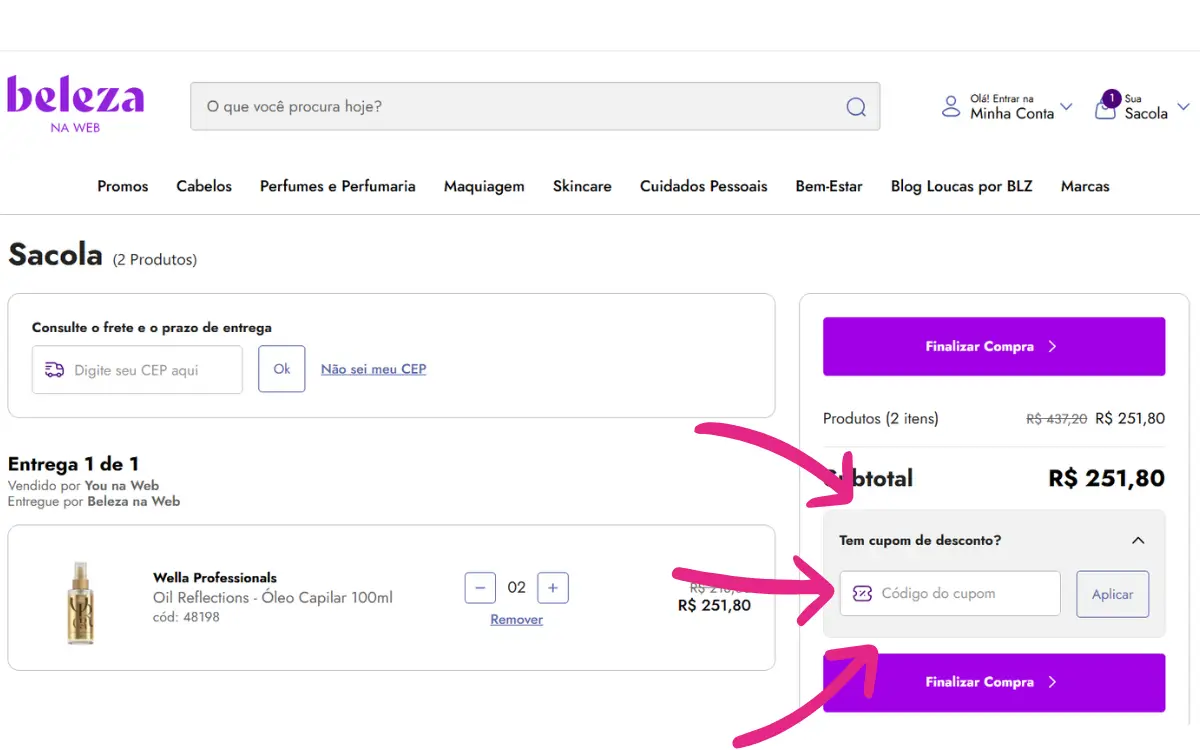
Task: Click the cód: 48198 text
Action: pos(186,617)
